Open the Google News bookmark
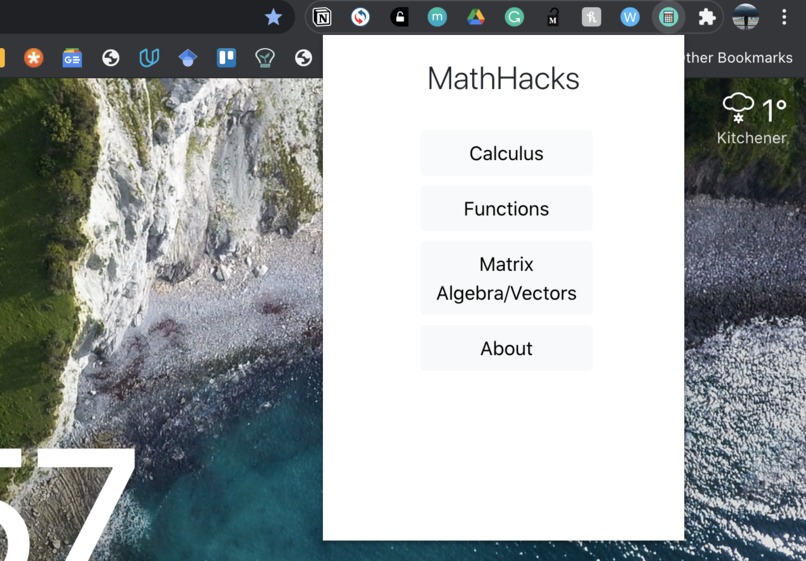Viewport: 806px width, 561px height. click(x=72, y=58)
